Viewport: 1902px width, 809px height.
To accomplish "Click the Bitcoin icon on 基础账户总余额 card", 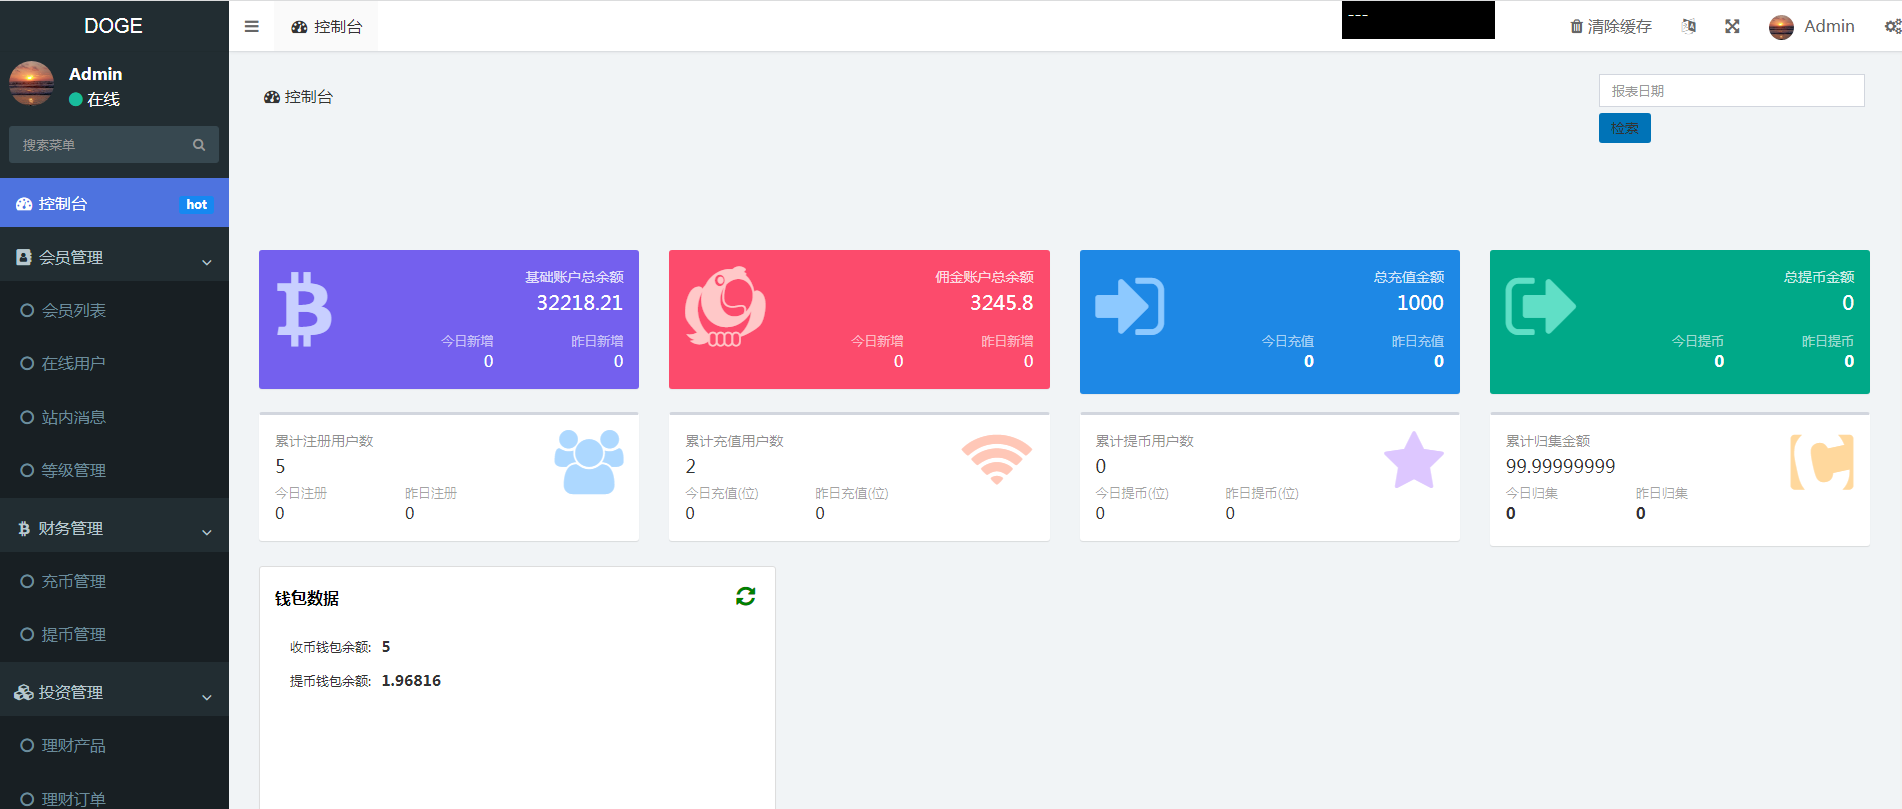I will 304,309.
